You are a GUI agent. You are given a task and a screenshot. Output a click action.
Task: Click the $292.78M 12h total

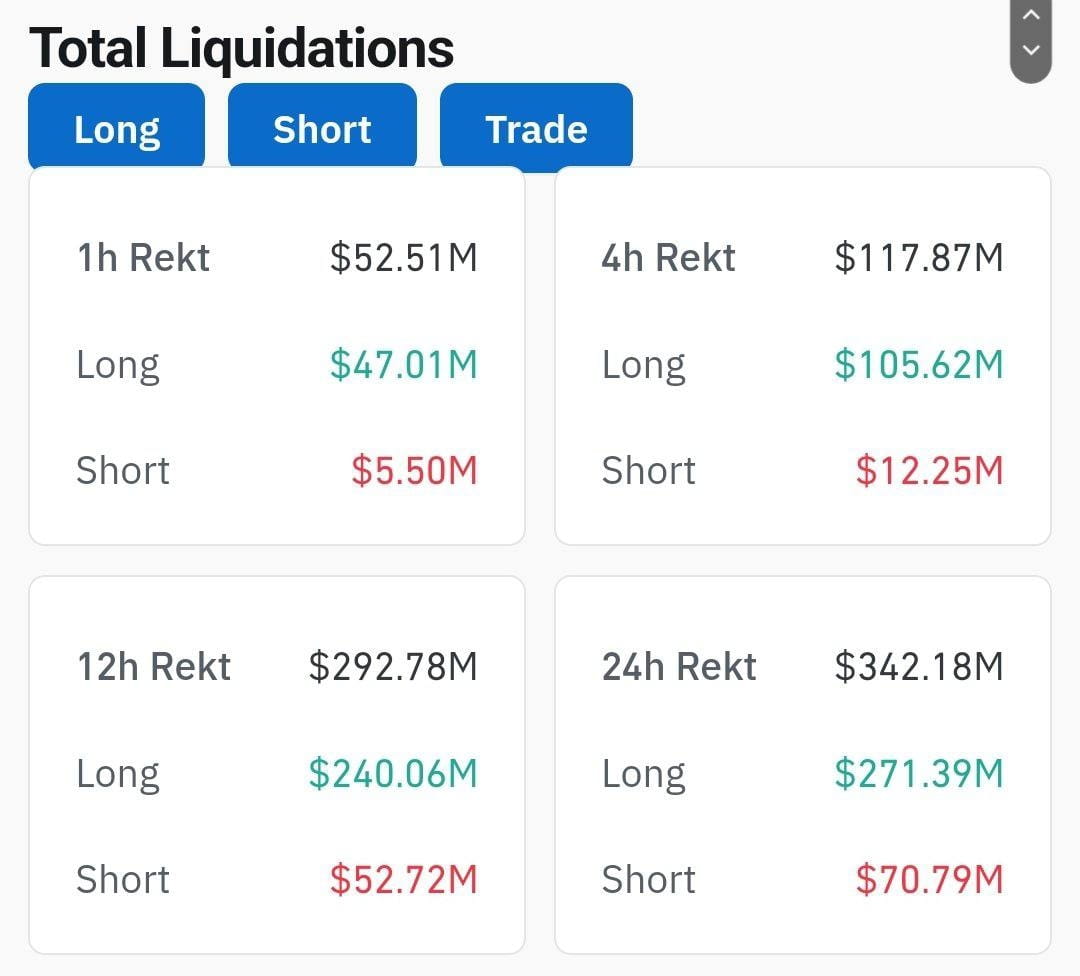(393, 667)
